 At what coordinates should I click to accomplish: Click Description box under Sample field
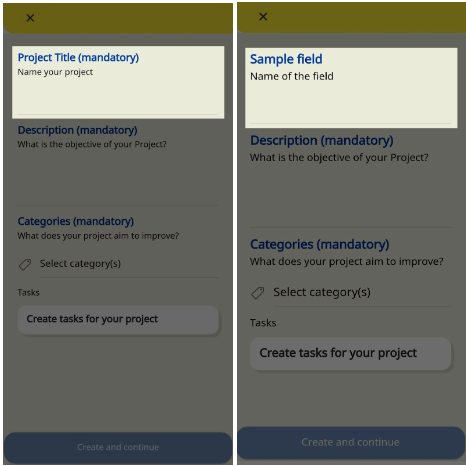350,181
